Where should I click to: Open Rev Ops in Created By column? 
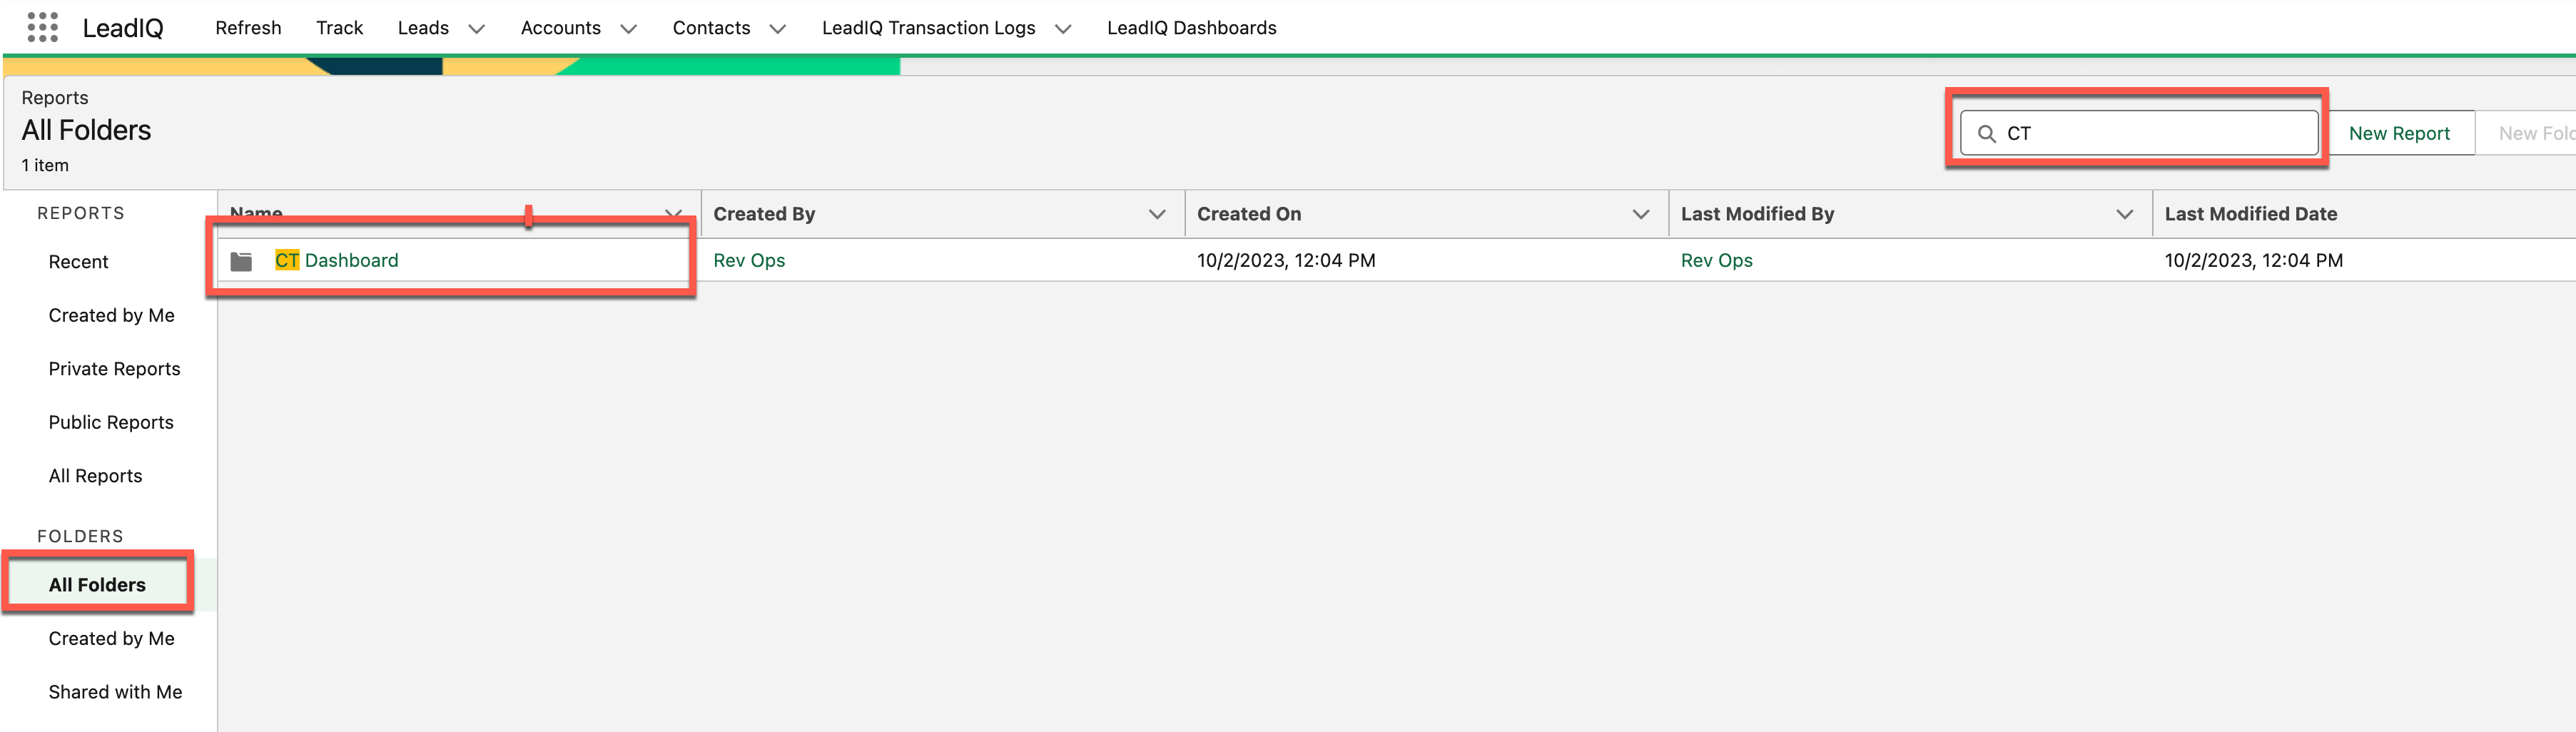click(x=749, y=260)
